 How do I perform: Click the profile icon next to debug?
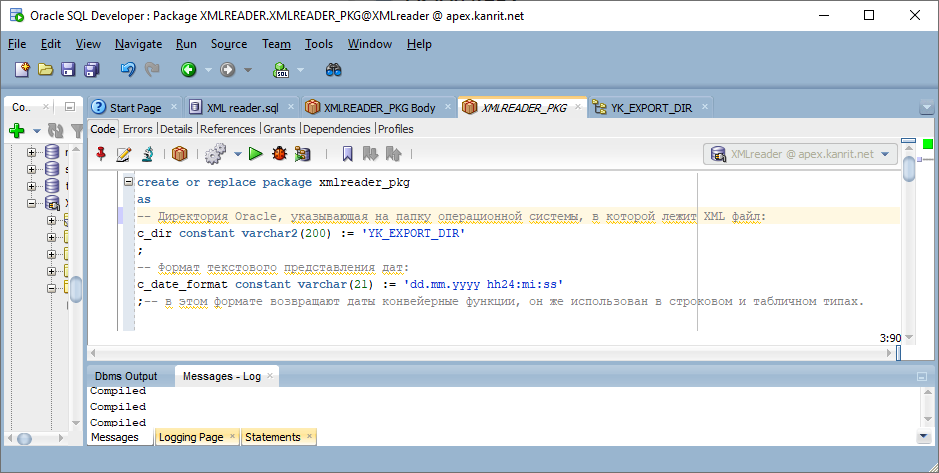[302, 154]
